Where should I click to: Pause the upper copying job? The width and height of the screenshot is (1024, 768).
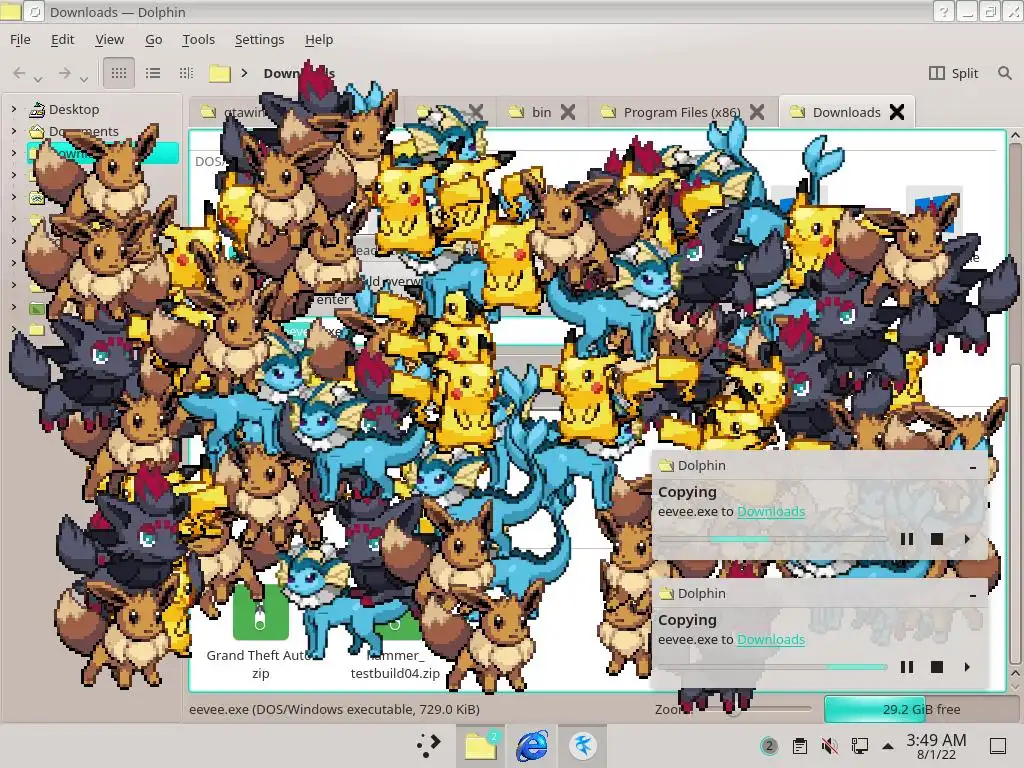pos(906,539)
